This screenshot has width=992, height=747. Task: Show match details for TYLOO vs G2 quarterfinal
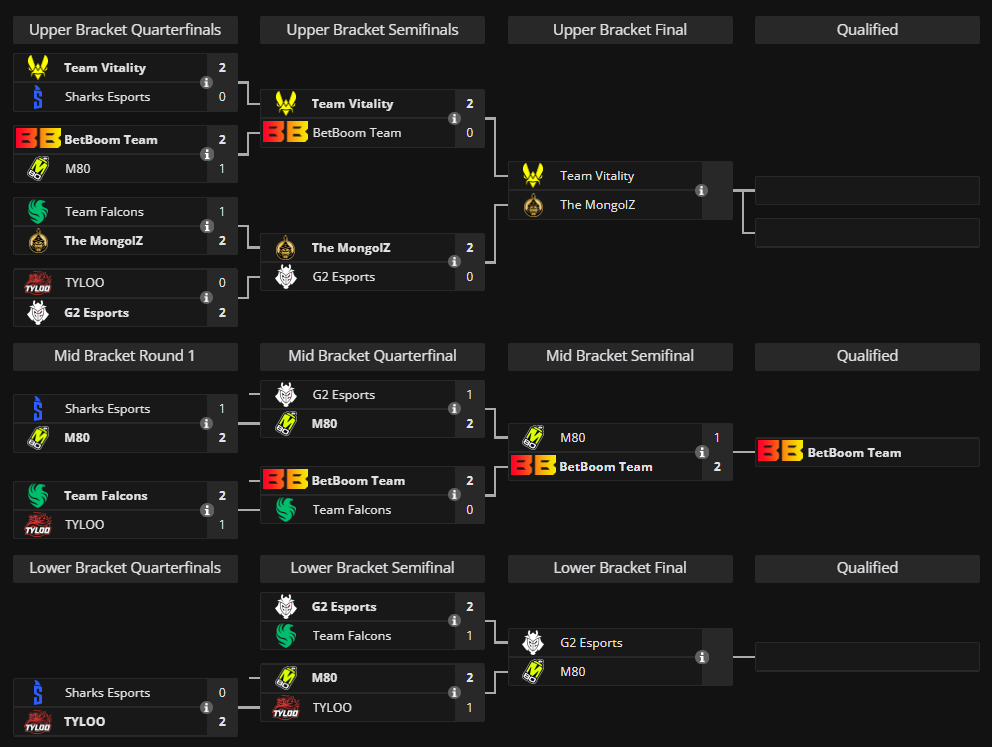pos(206,298)
